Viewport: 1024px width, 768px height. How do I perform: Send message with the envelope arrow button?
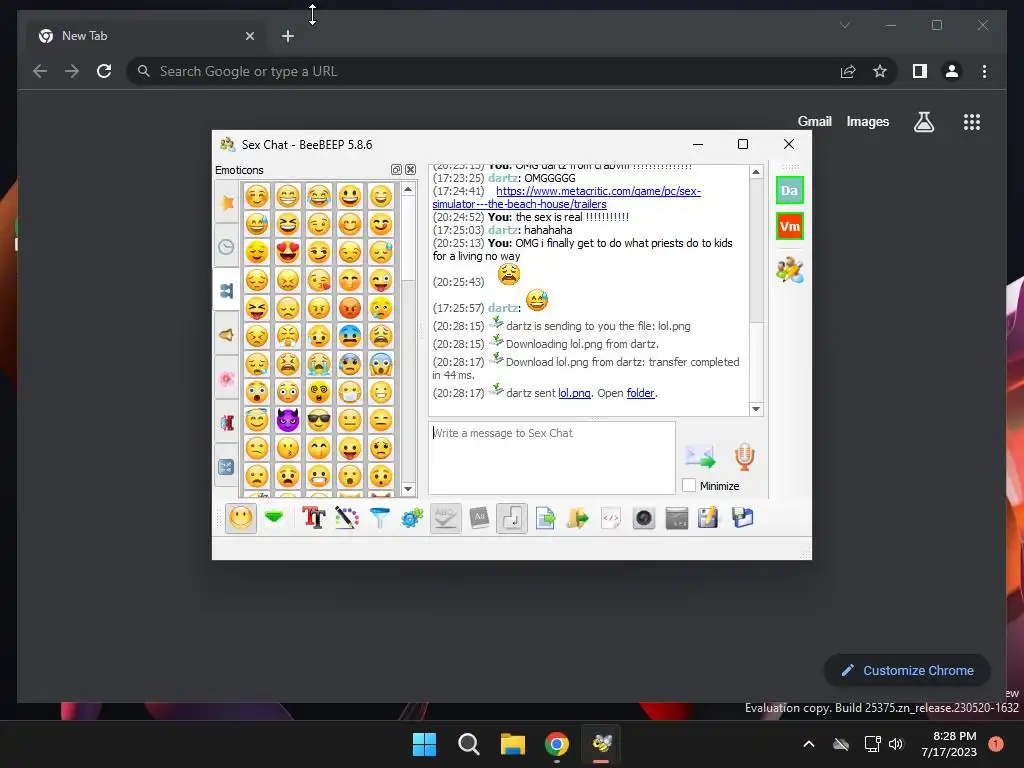click(x=700, y=456)
